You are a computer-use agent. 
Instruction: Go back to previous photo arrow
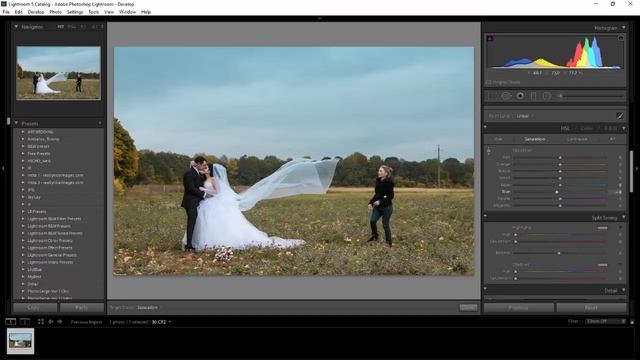(51, 322)
